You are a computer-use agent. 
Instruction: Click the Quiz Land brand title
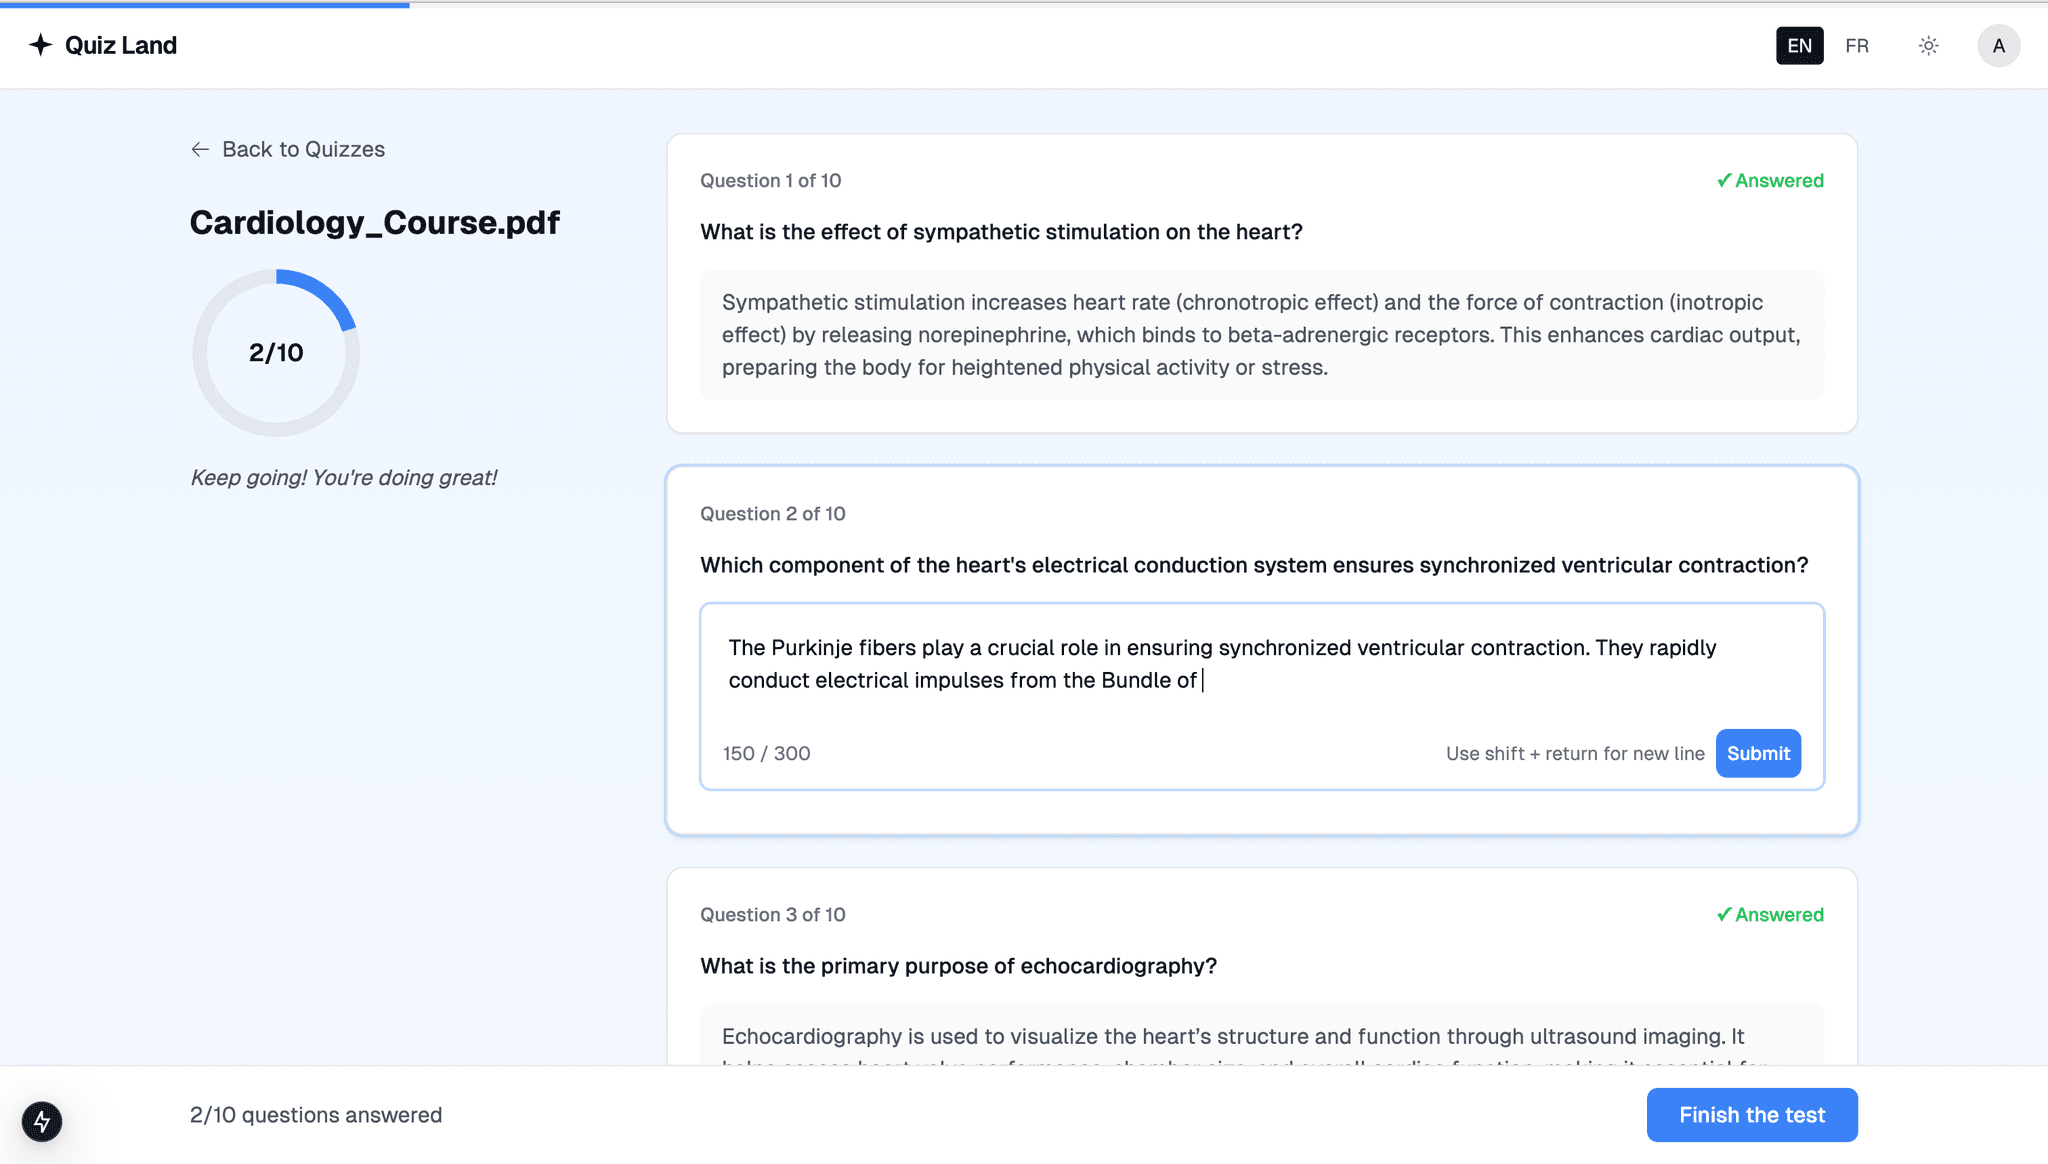coord(121,45)
